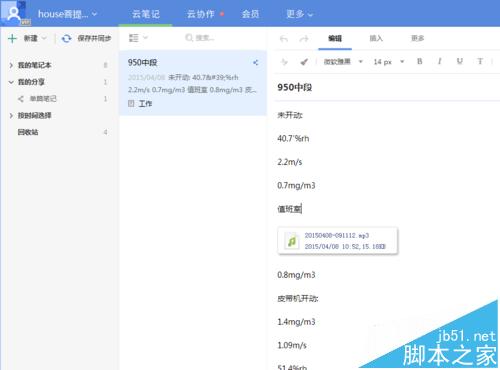Click the clear formatting eraser icon

(284, 62)
